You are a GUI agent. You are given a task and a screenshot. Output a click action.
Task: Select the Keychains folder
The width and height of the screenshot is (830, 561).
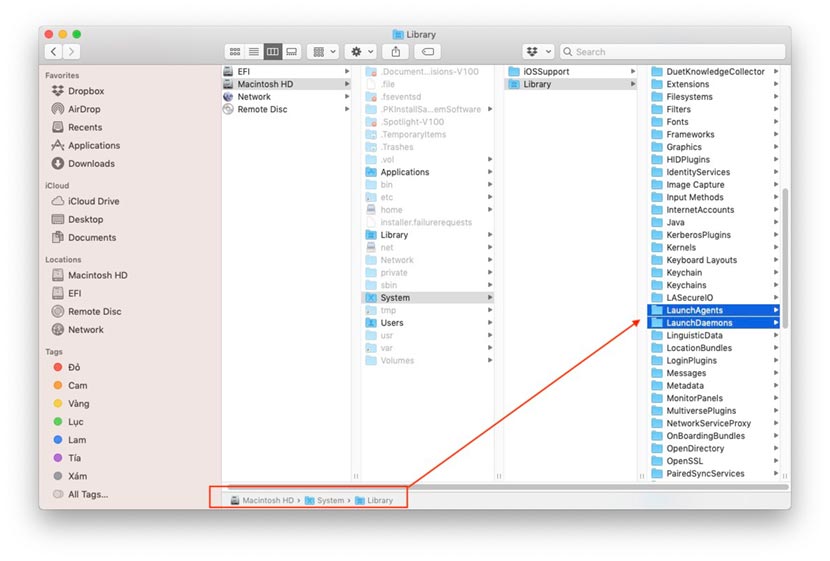(714, 285)
